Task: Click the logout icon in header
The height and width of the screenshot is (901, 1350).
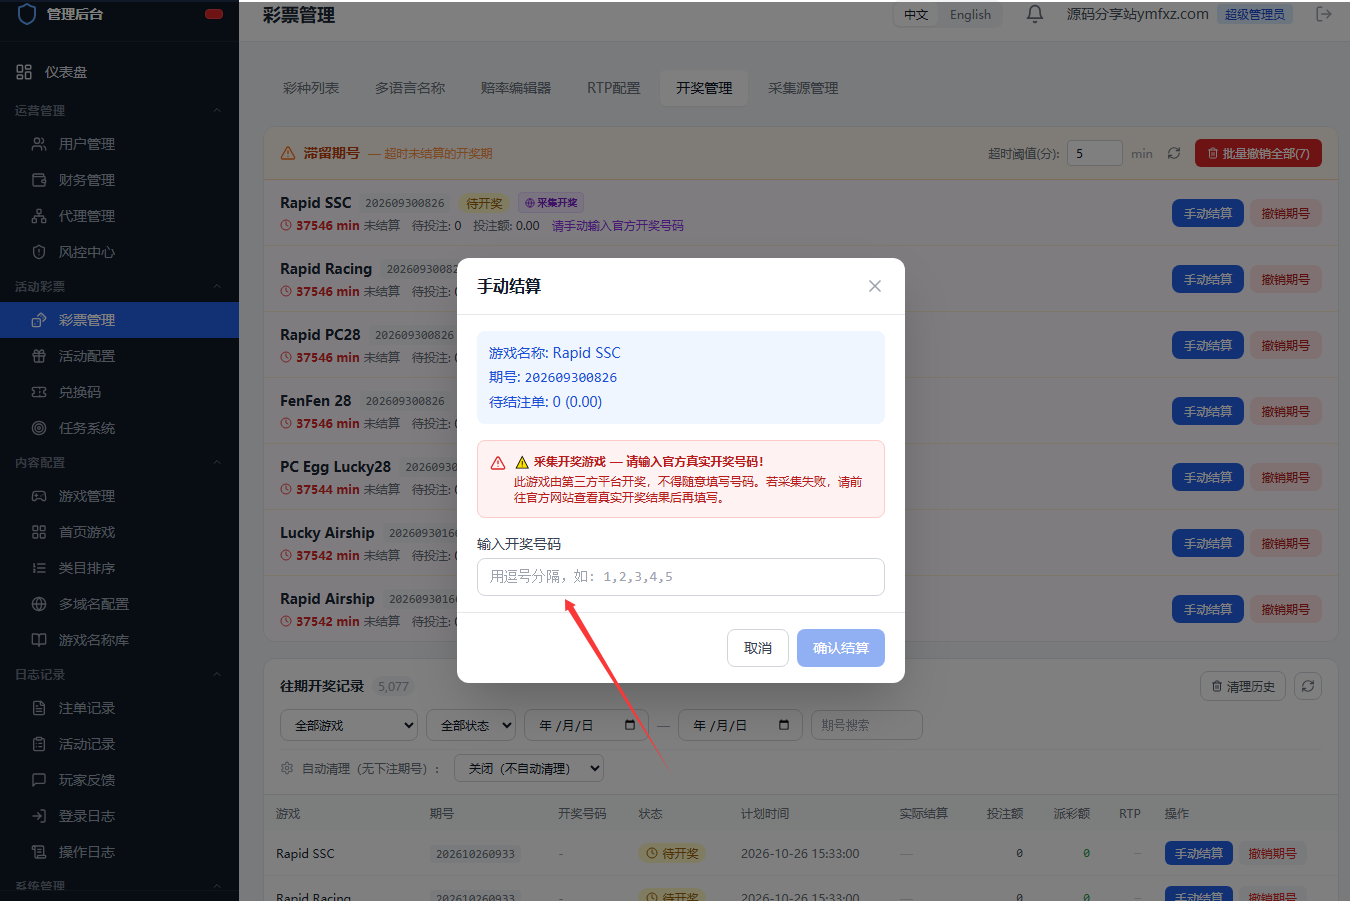Action: 1324,14
